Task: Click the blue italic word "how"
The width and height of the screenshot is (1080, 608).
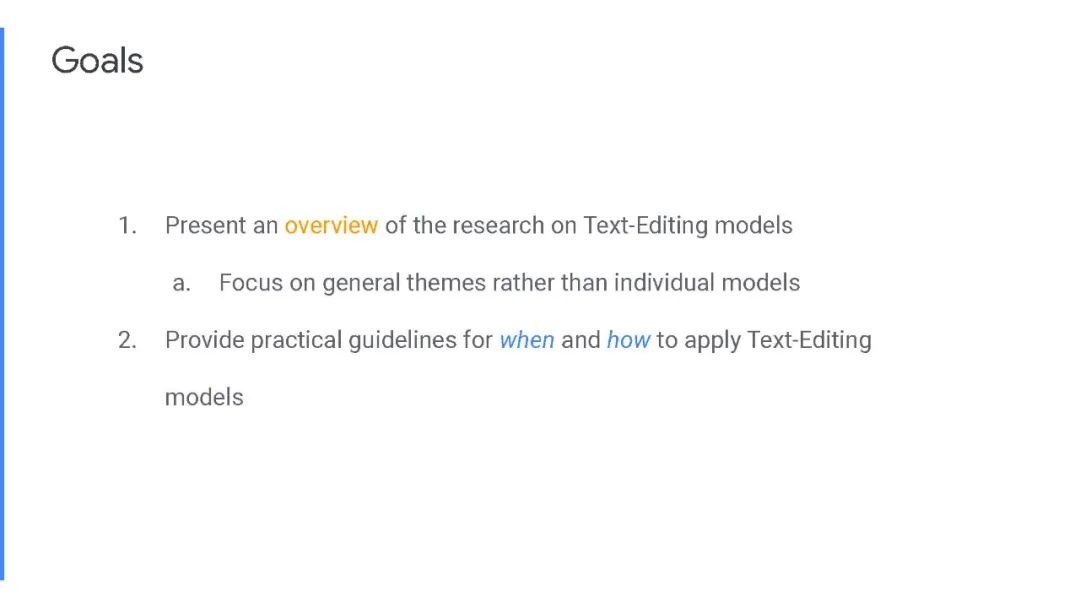Action: click(628, 340)
